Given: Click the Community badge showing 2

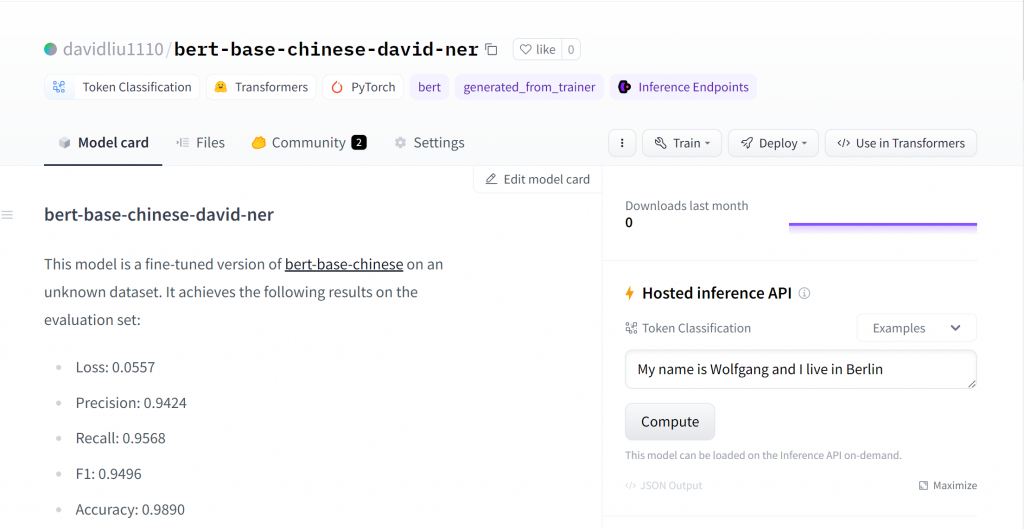Looking at the screenshot, I should [x=359, y=142].
